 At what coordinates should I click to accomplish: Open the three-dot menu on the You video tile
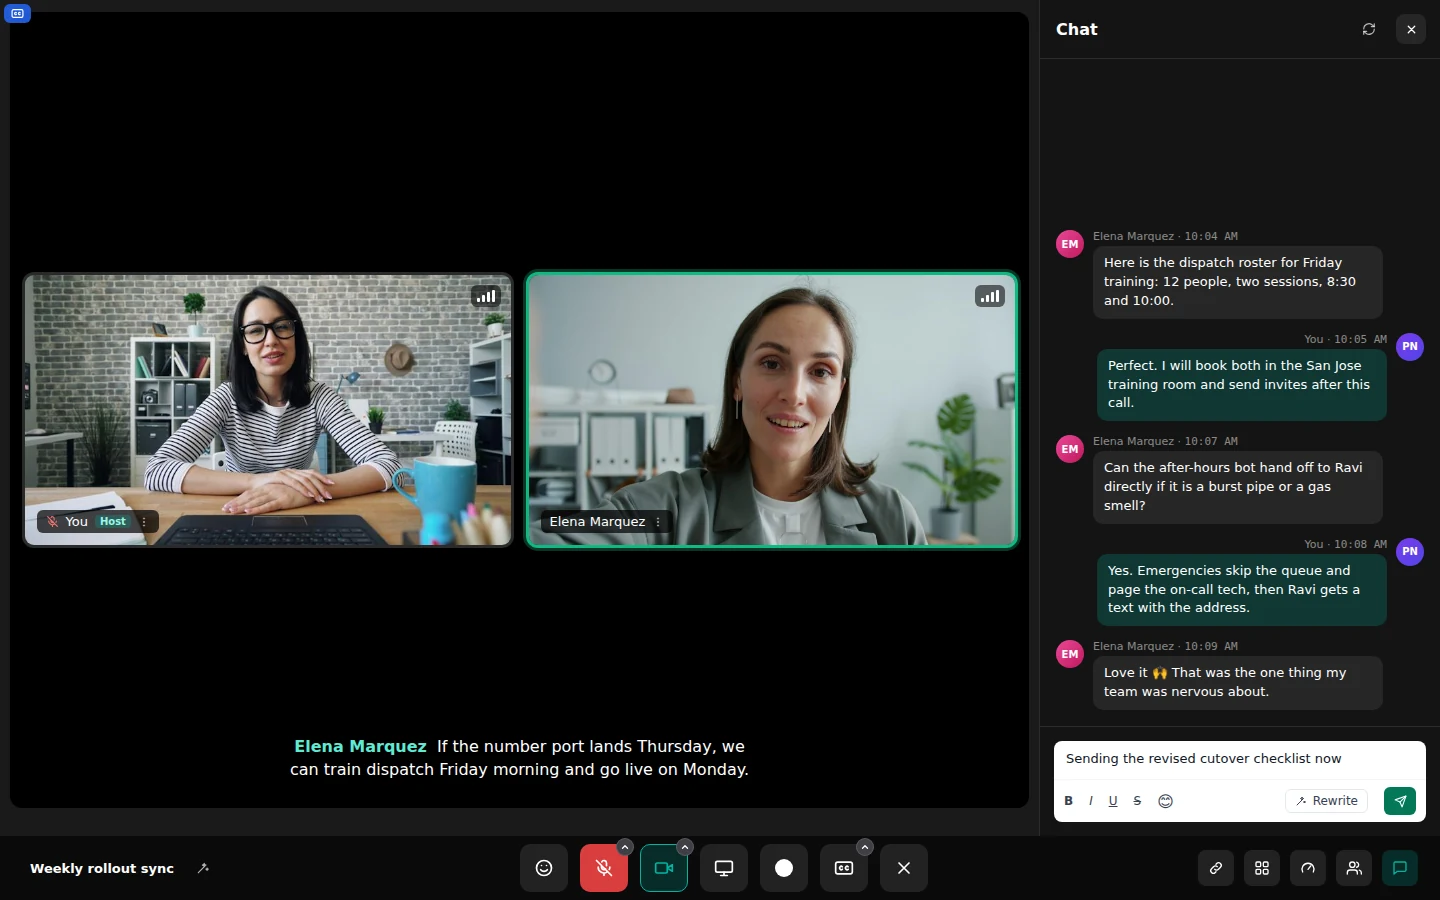coord(144,521)
